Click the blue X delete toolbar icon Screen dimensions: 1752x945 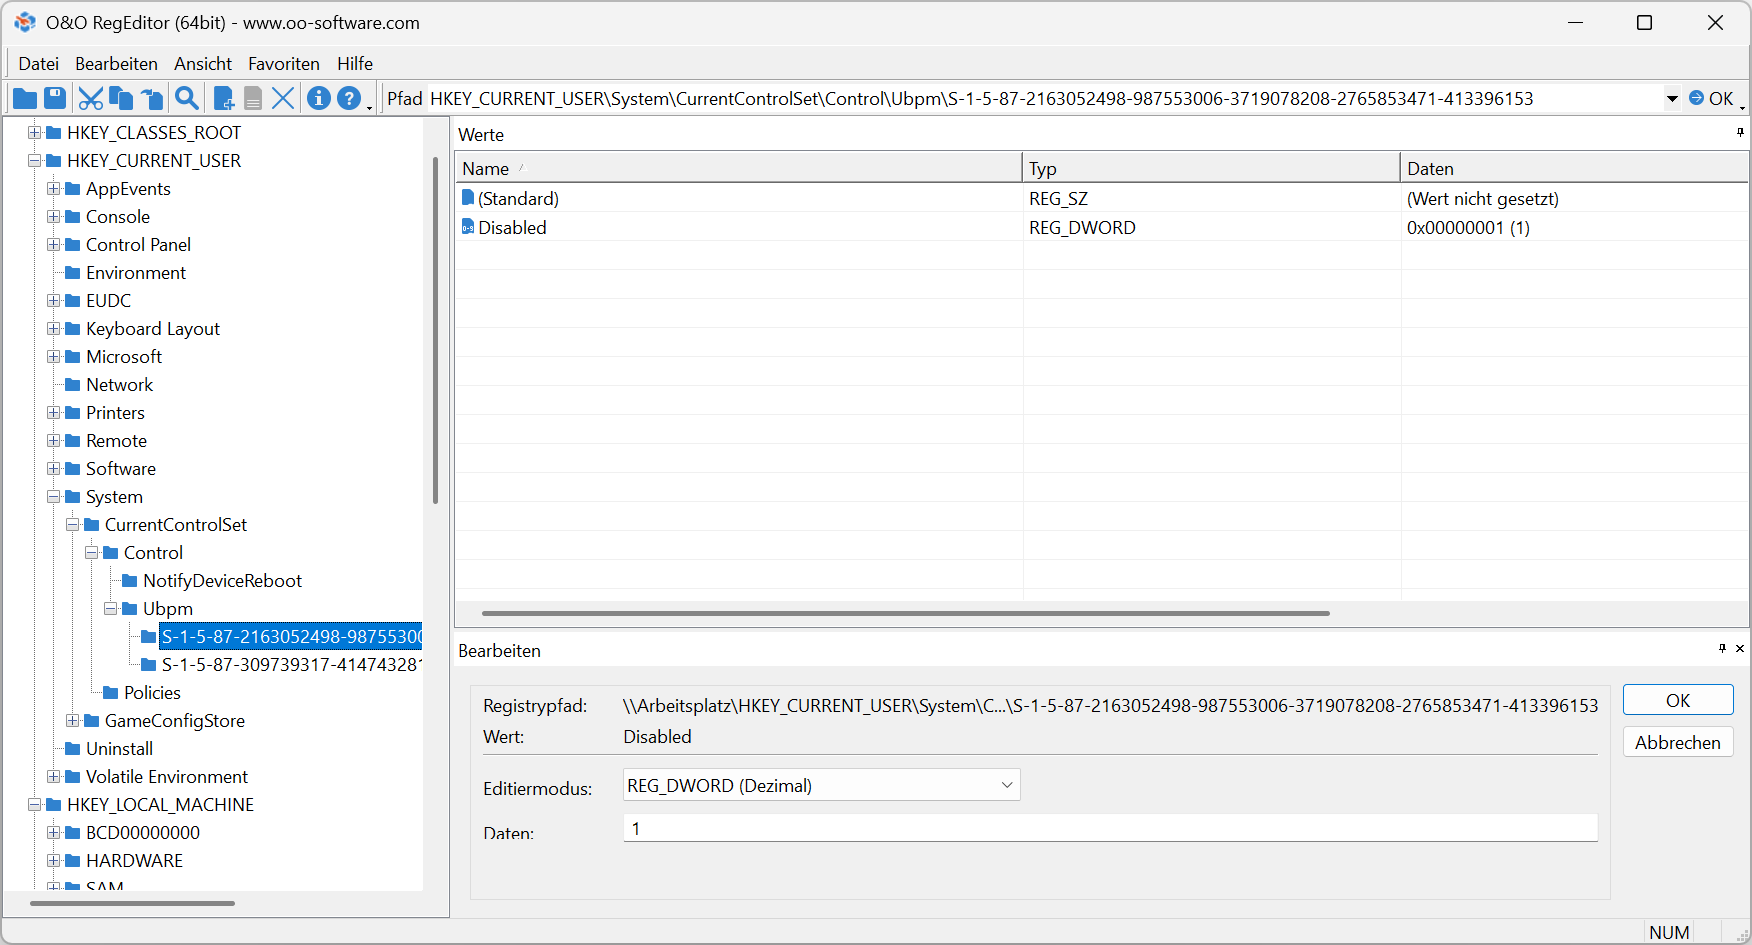pyautogui.click(x=283, y=98)
